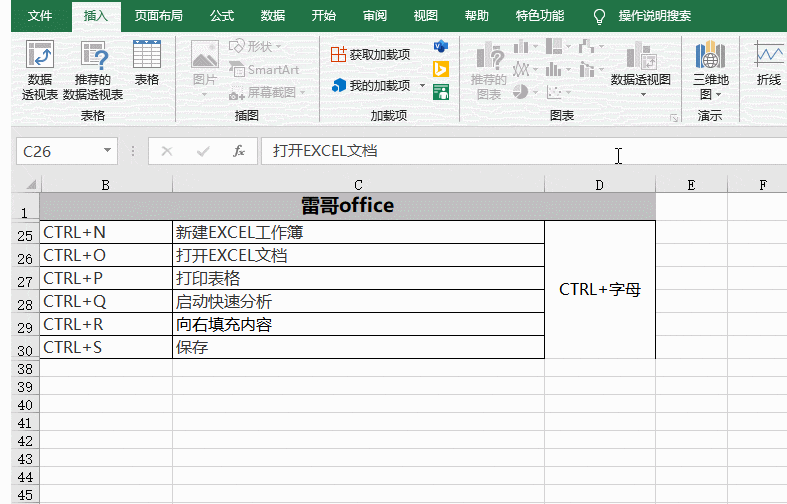Expand the 数据透视图 dropdown arrow
Image resolution: width=787 pixels, height=504 pixels.
pos(643,94)
